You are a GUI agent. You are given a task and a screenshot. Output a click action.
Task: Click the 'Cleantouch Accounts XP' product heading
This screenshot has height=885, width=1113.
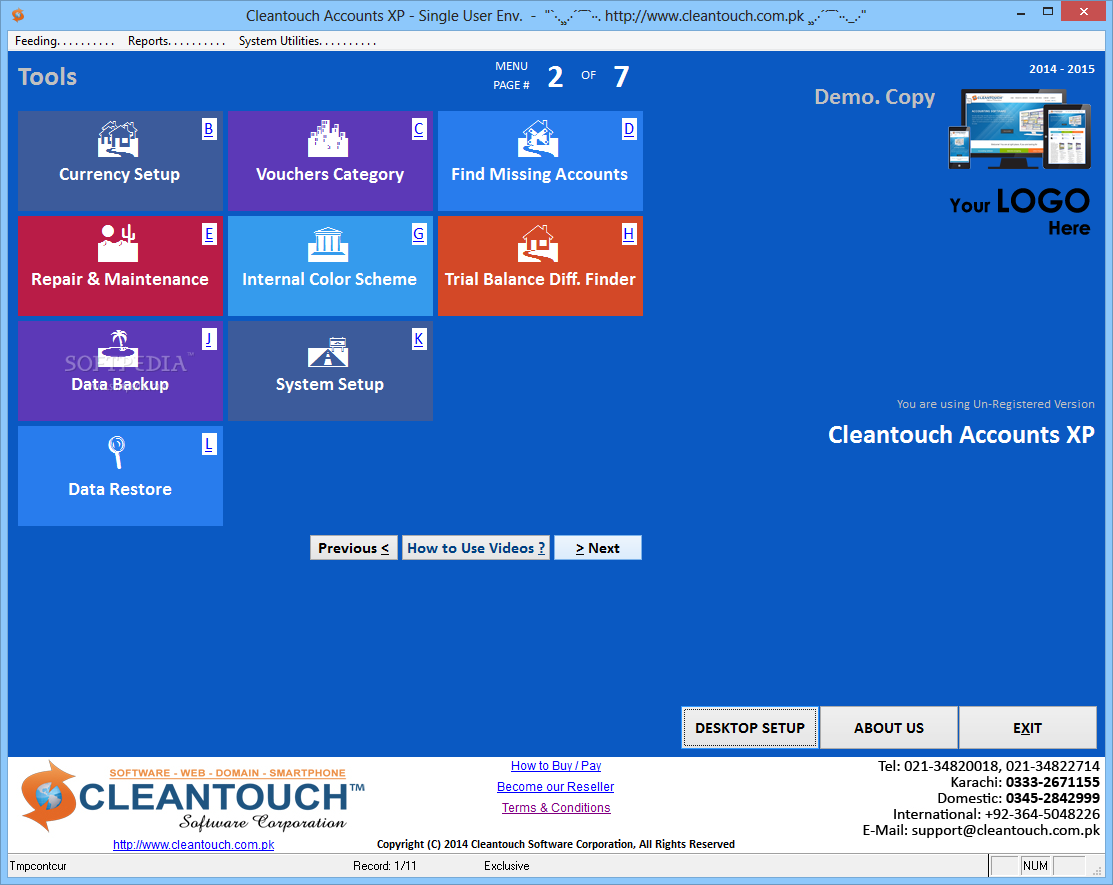(961, 434)
